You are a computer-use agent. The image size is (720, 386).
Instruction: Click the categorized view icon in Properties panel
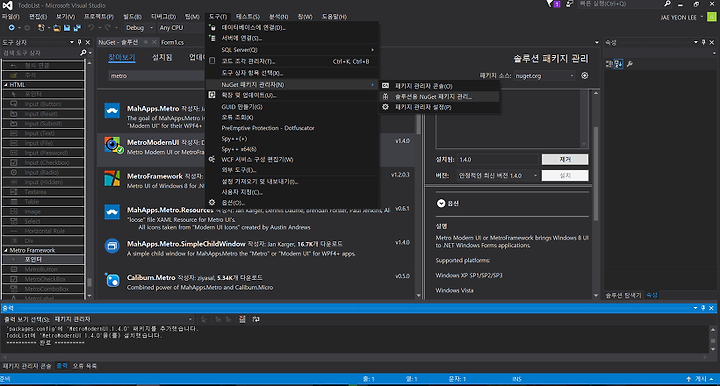pos(609,64)
